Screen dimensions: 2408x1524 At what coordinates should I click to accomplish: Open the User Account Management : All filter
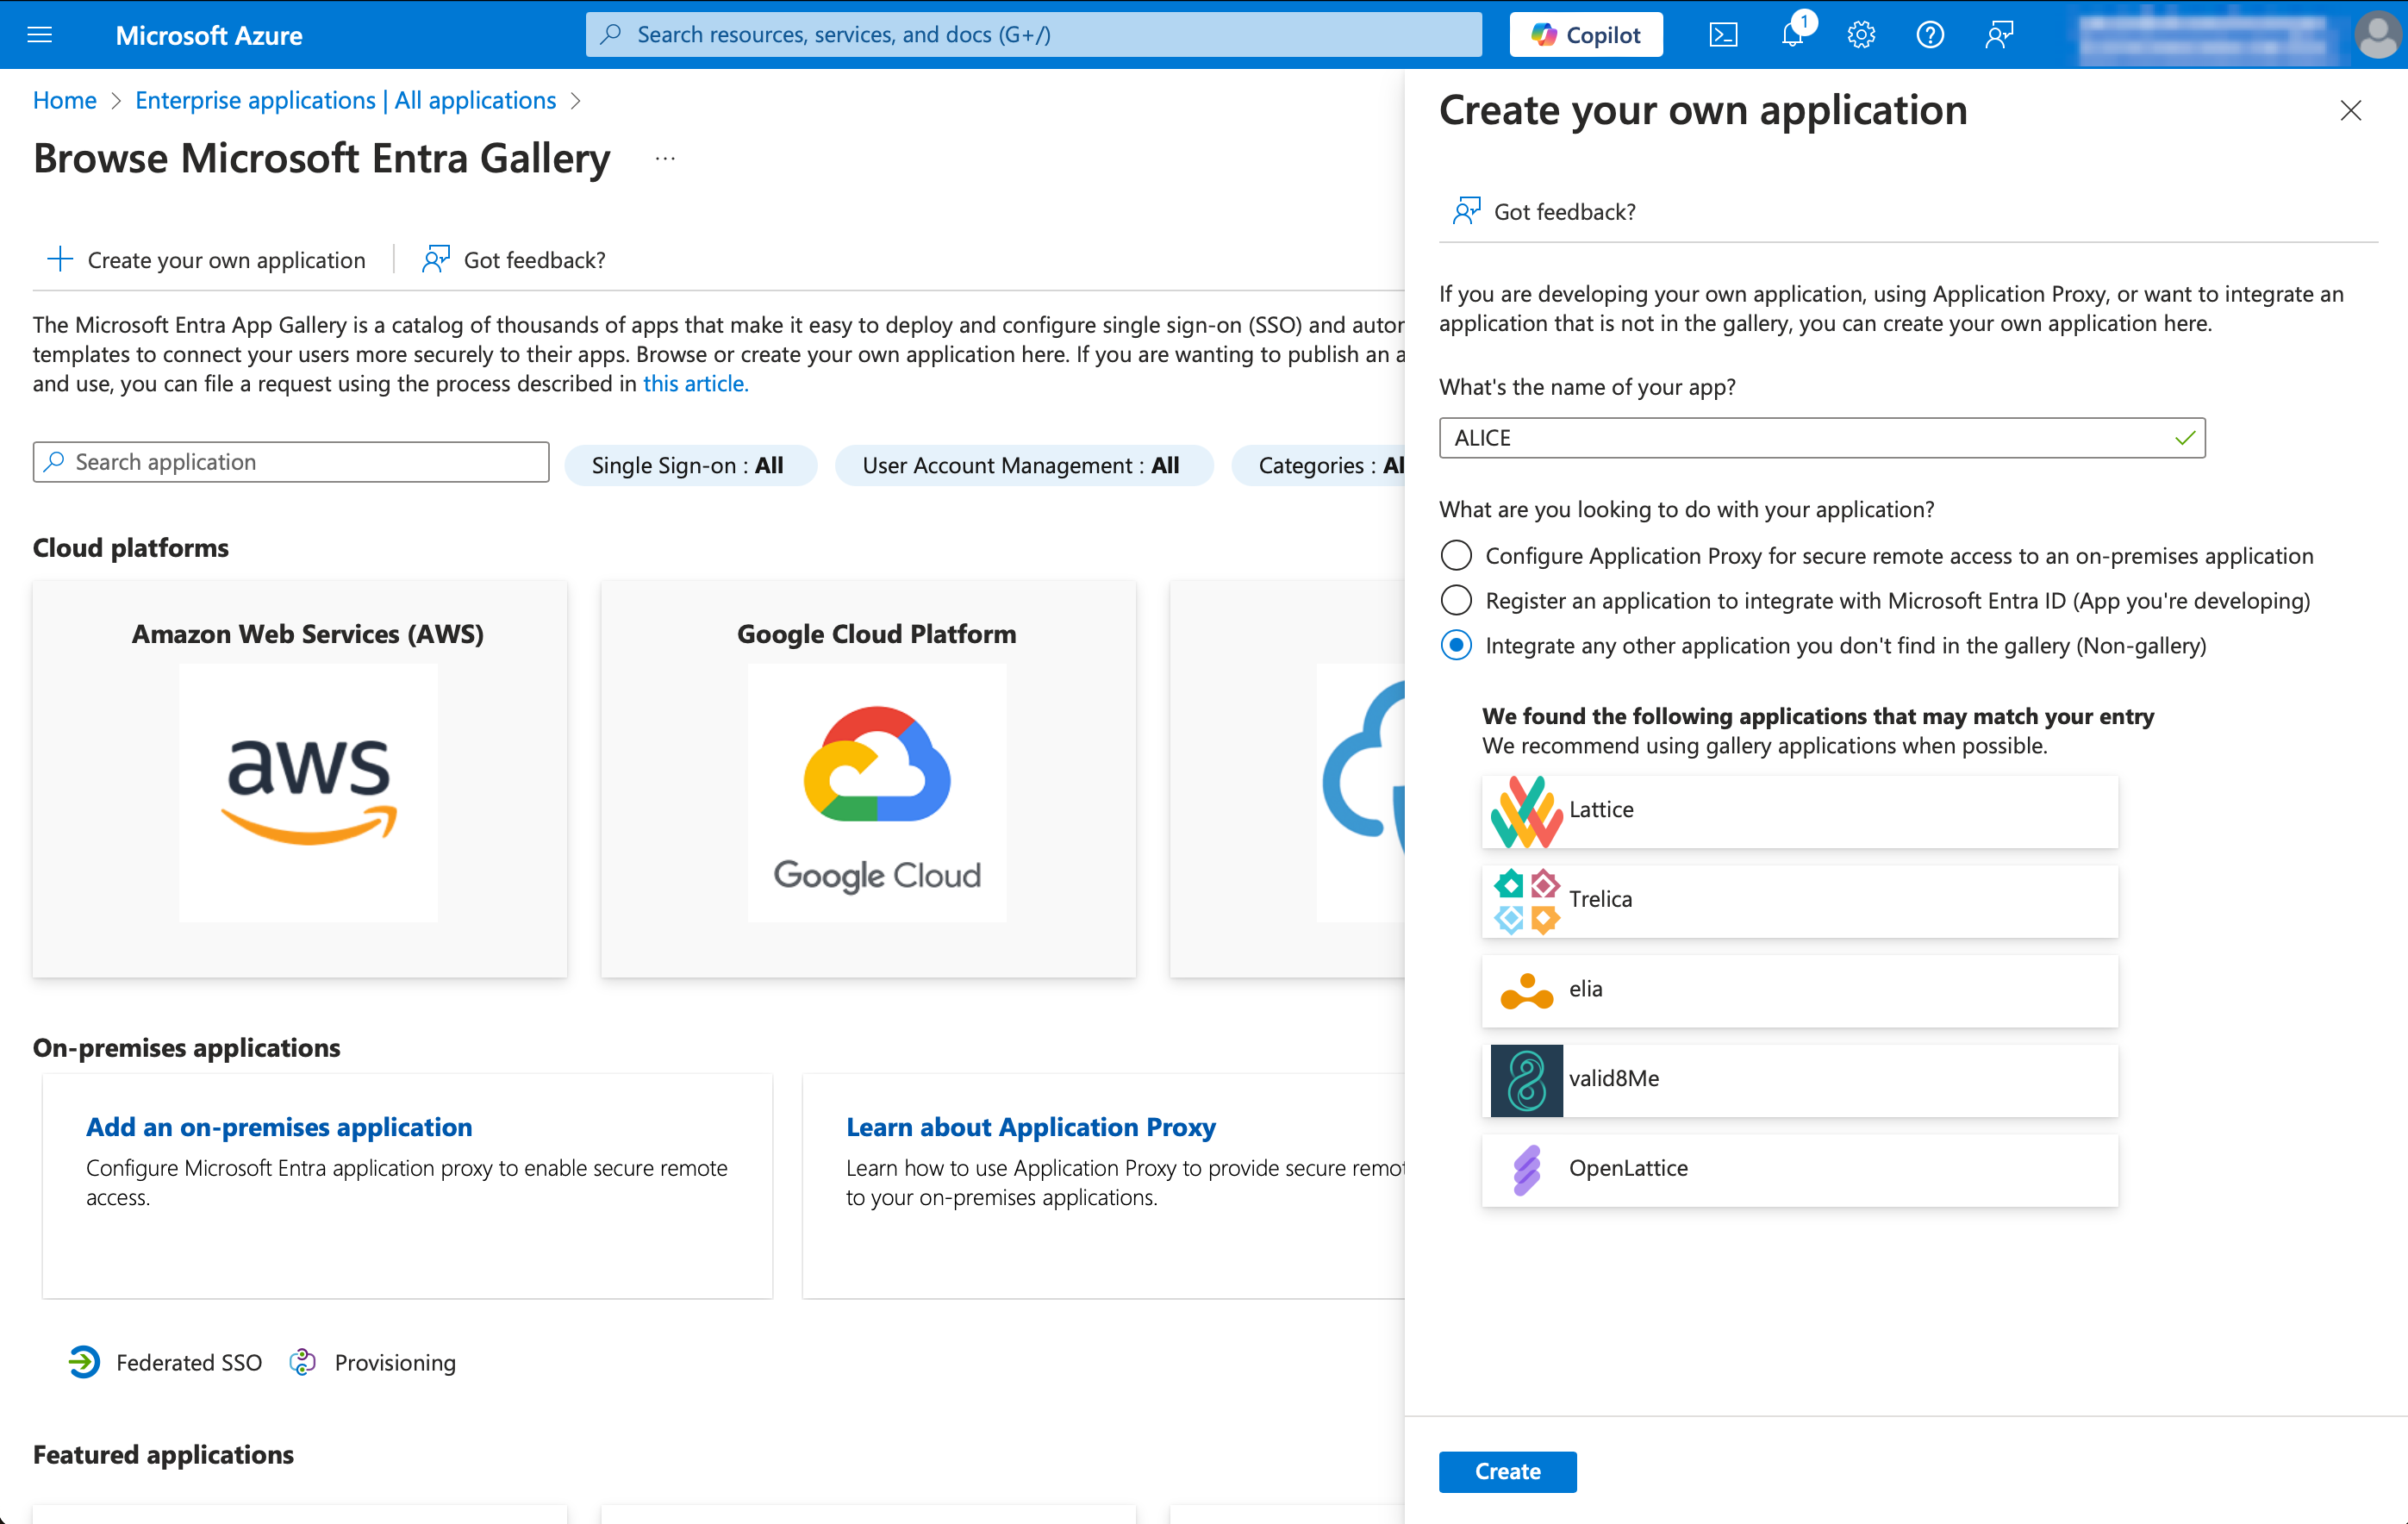coord(1023,465)
